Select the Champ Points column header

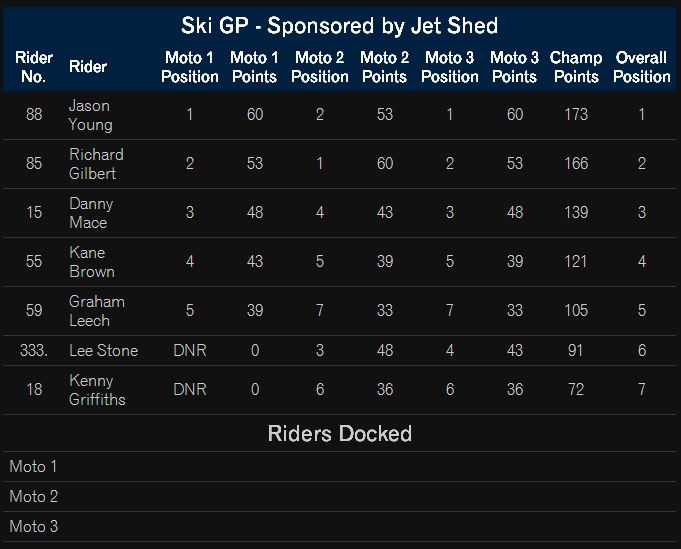(x=576, y=67)
